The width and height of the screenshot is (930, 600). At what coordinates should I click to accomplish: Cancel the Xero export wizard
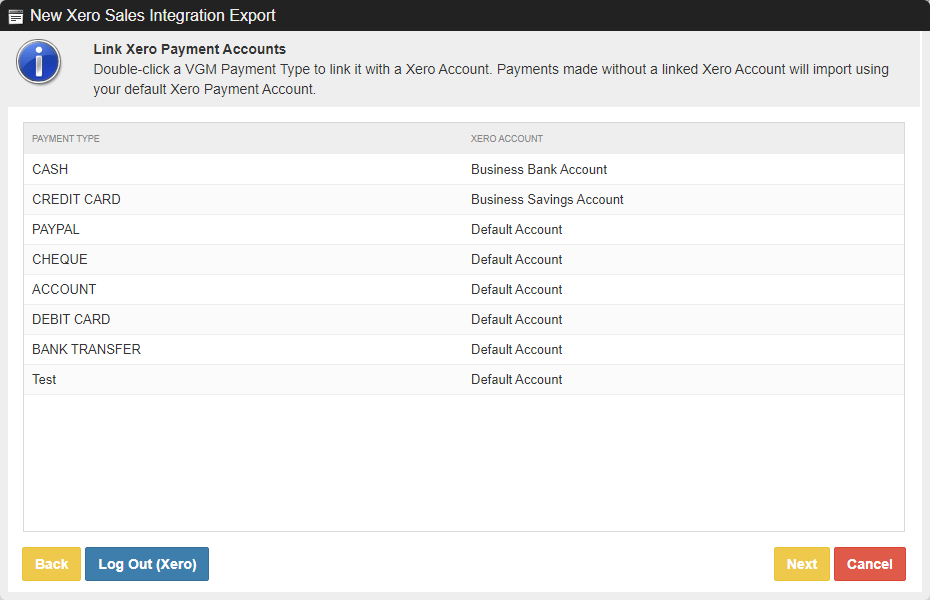(870, 564)
